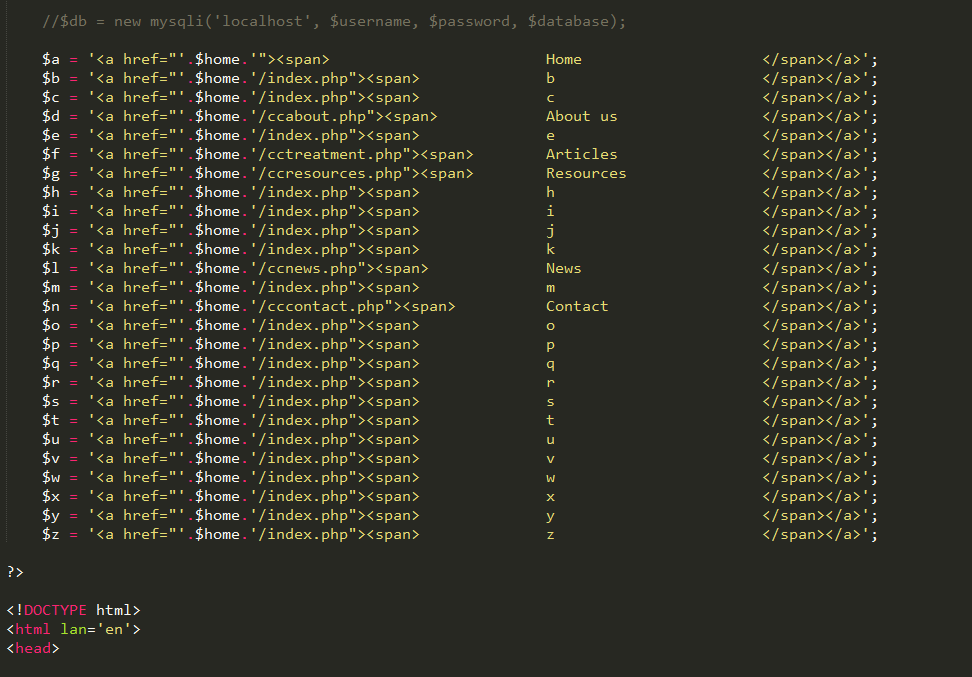
Task: Click the head opening tag
Action: (31, 648)
